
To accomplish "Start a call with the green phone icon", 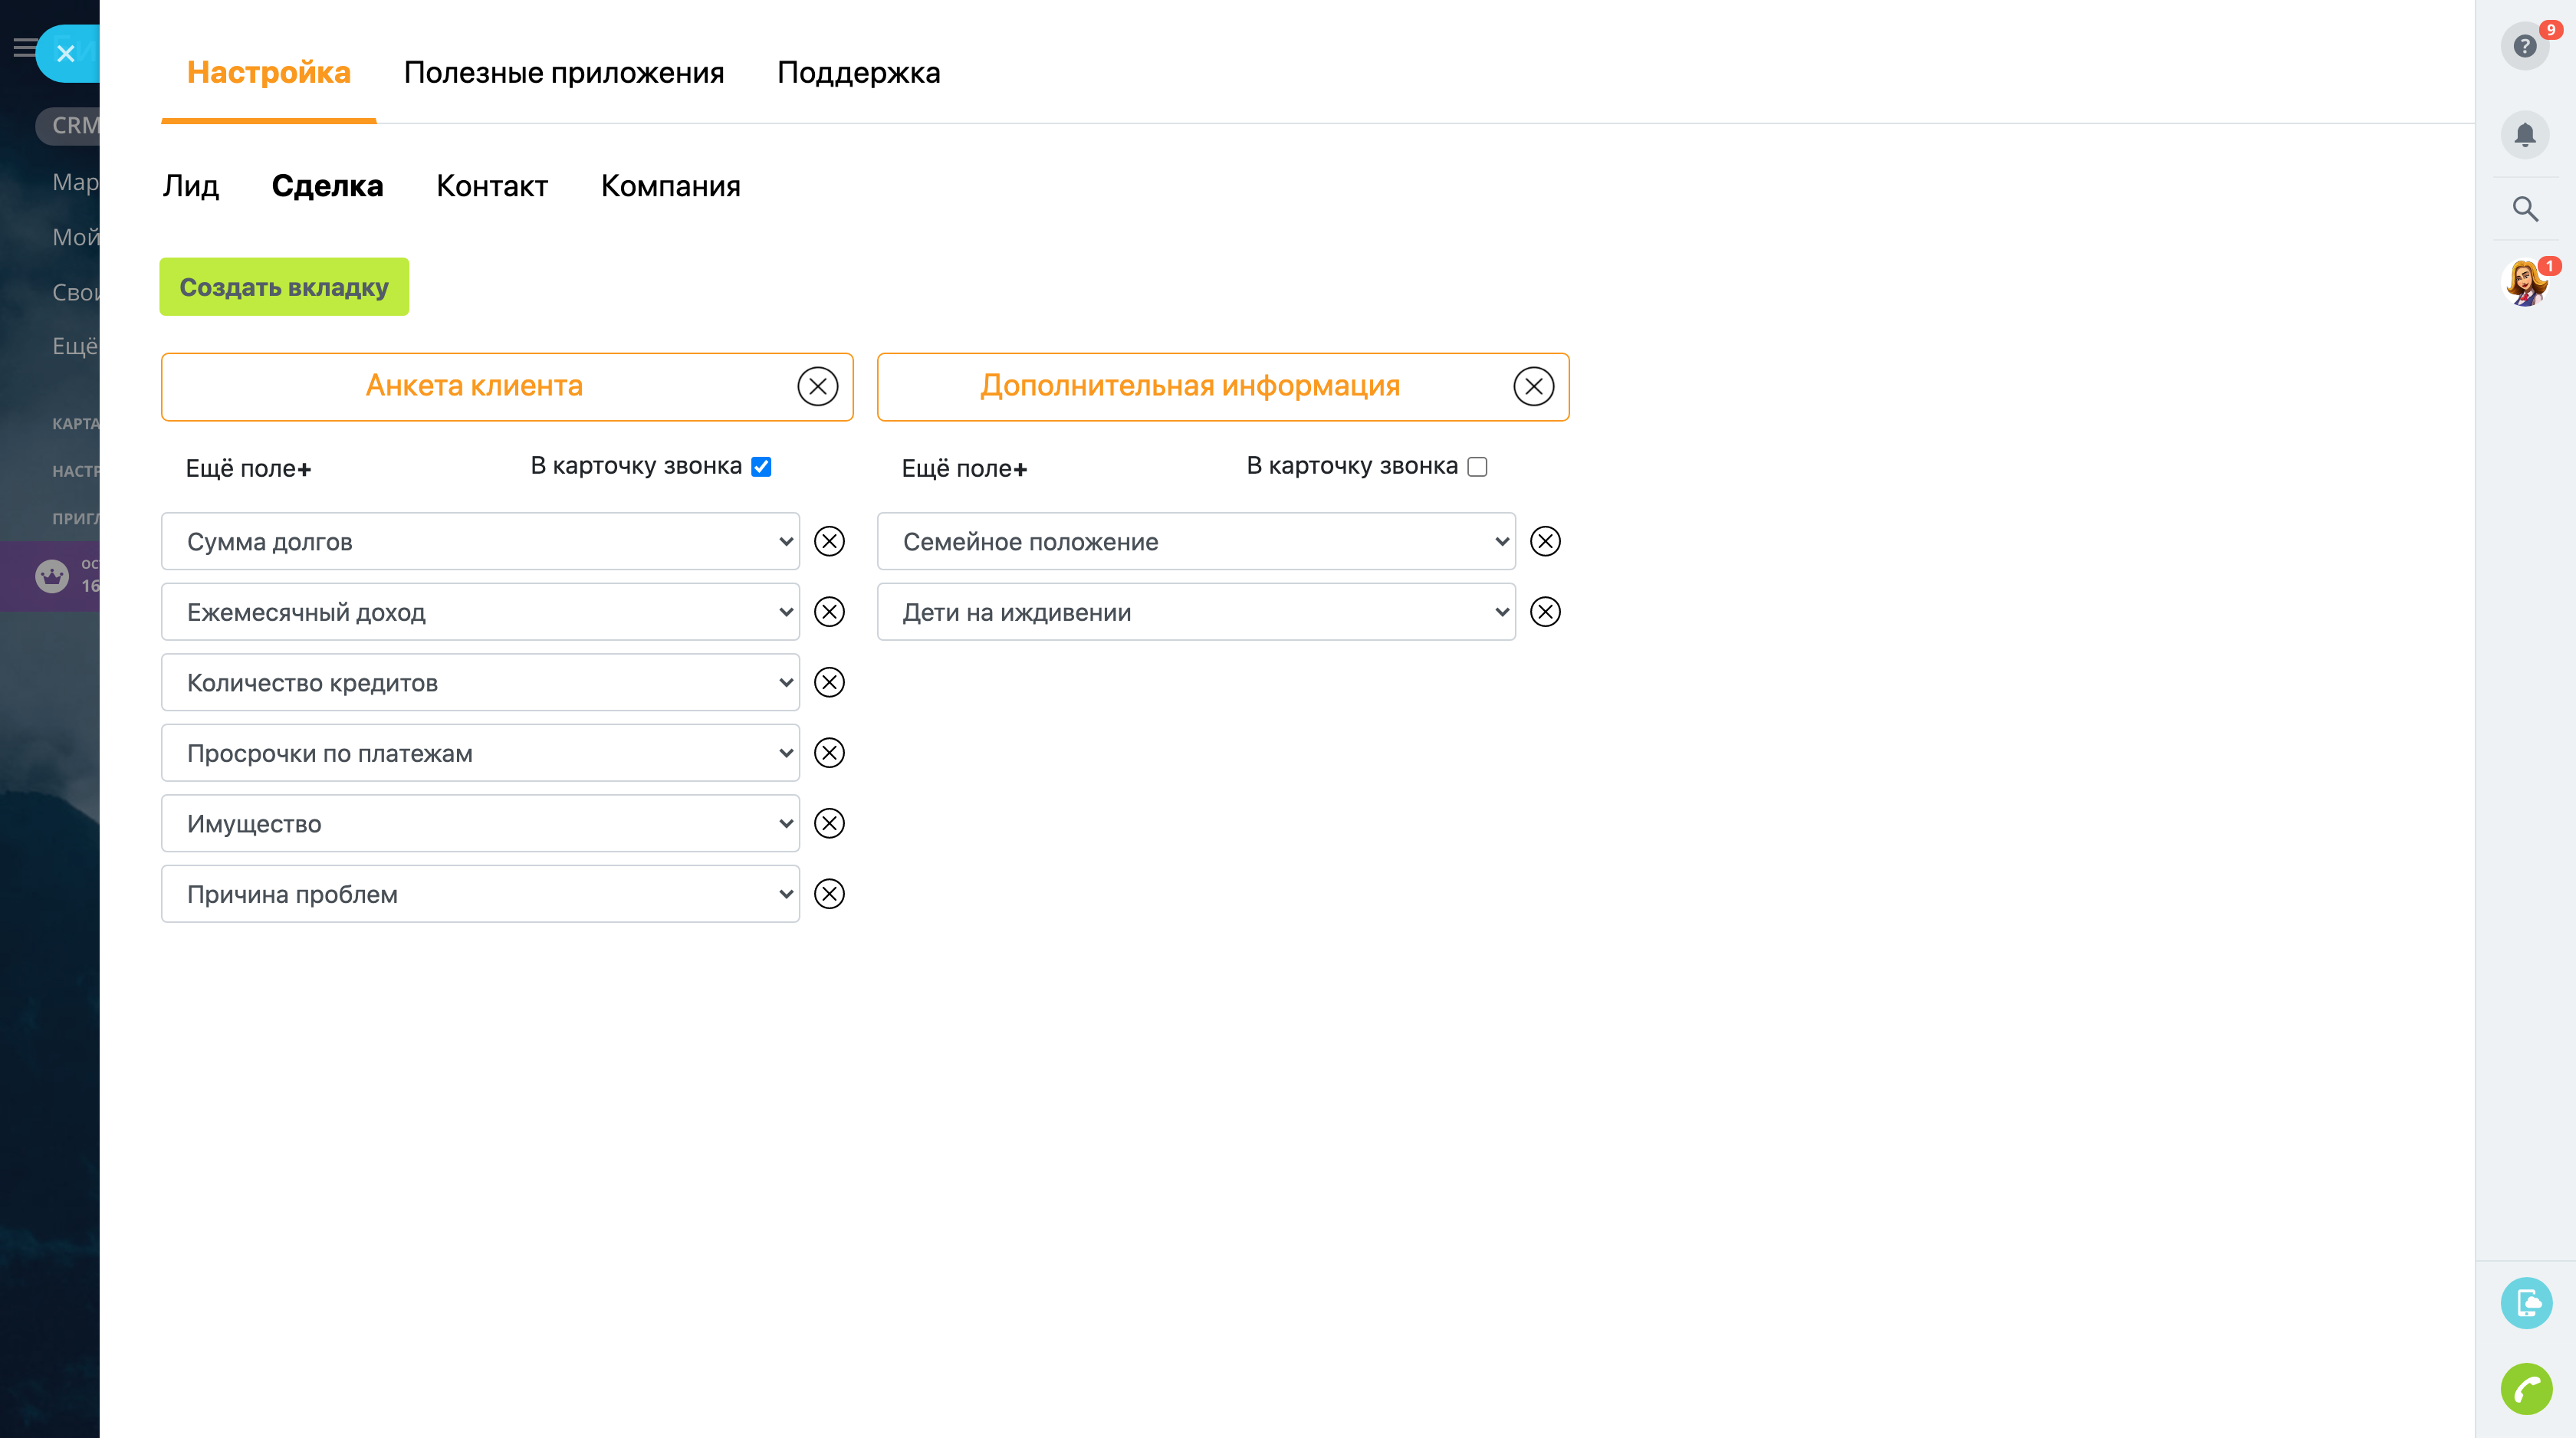I will pos(2528,1389).
